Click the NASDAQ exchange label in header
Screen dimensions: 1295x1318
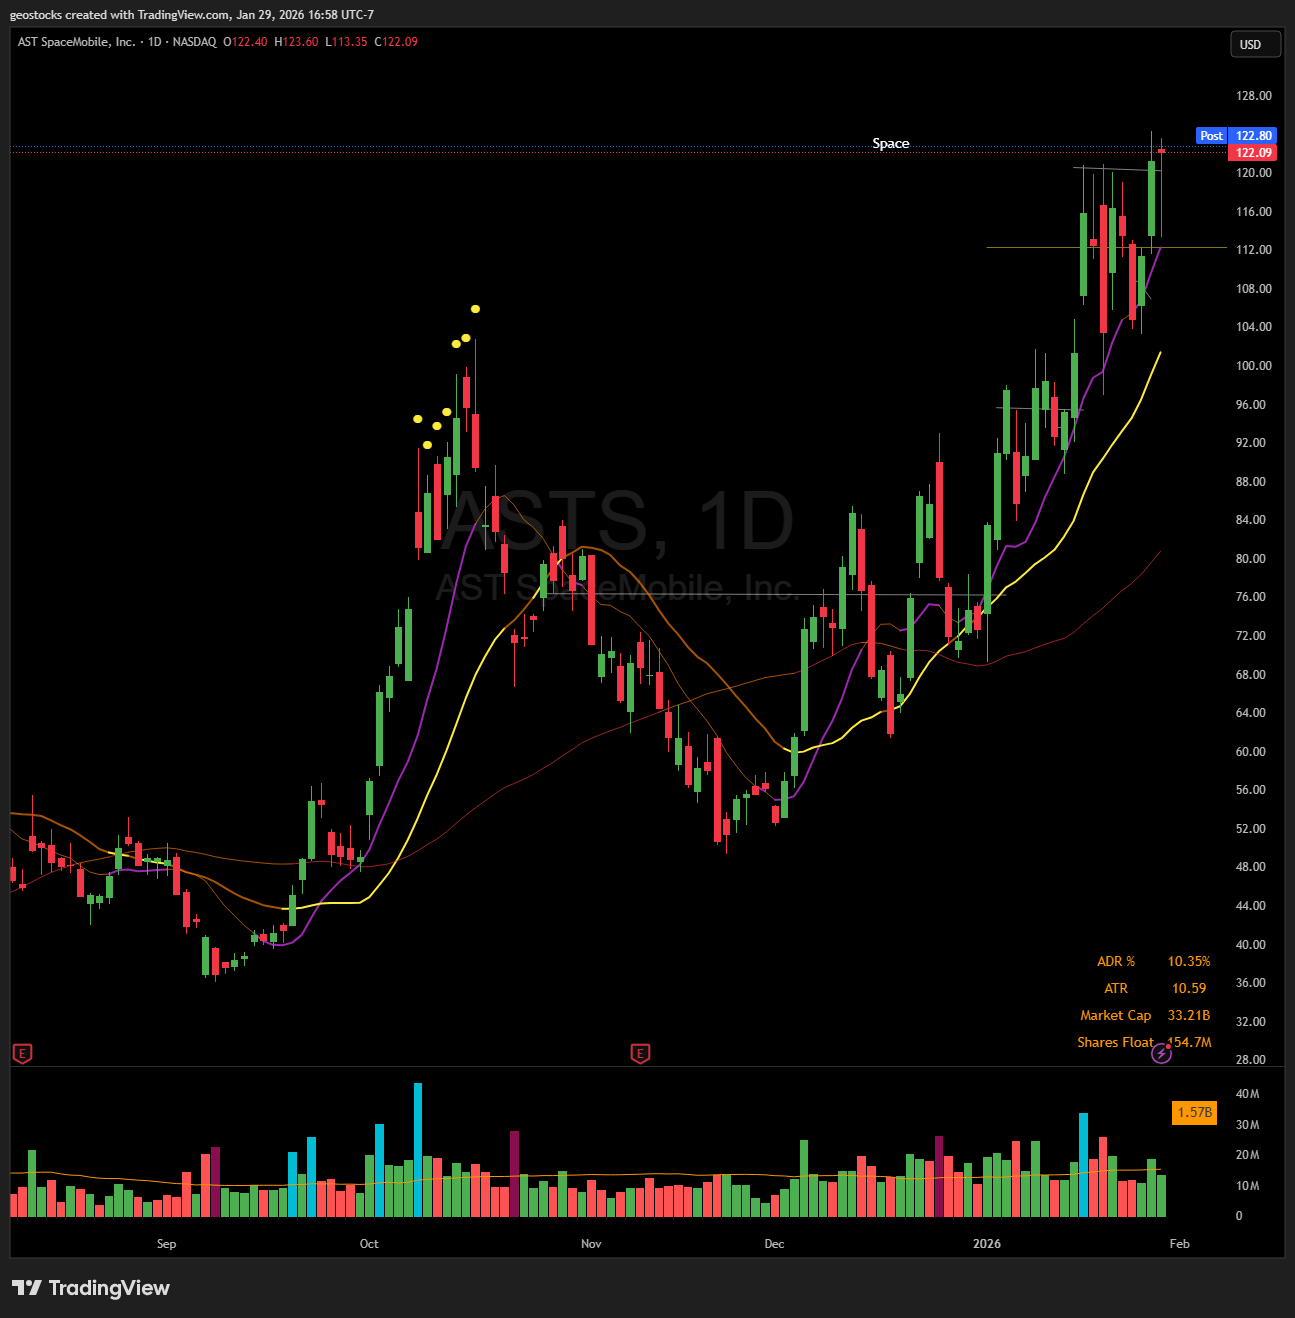tap(194, 42)
